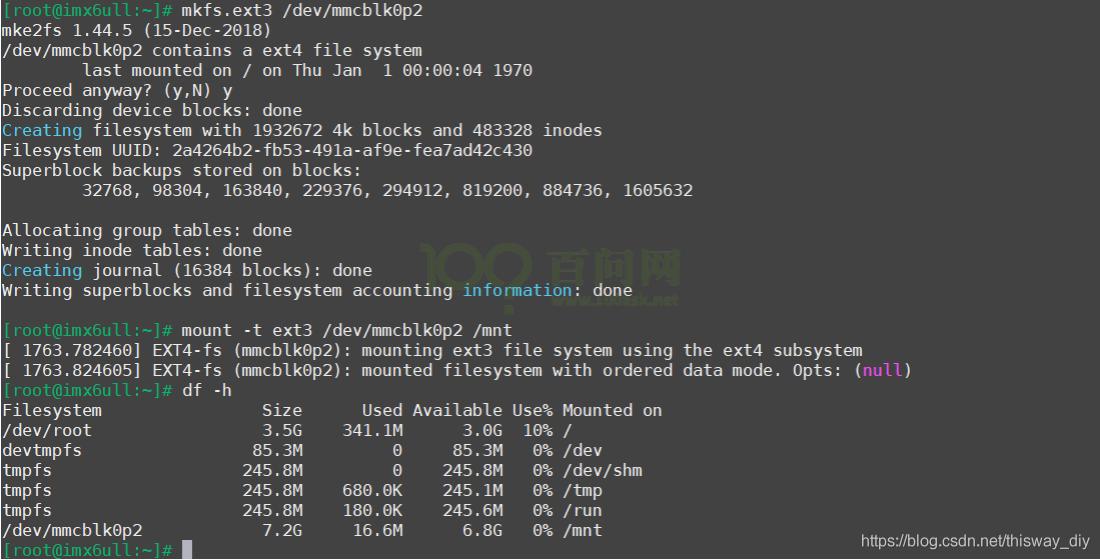1100x560 pixels.
Task: Click the "Mounted on" column header
Action: coord(612,410)
